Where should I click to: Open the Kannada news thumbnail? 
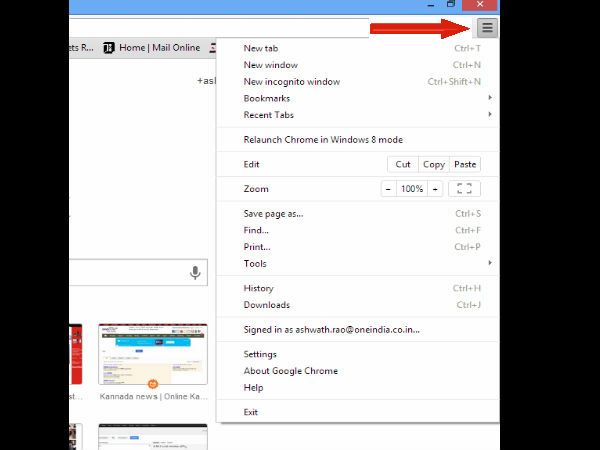coord(152,355)
